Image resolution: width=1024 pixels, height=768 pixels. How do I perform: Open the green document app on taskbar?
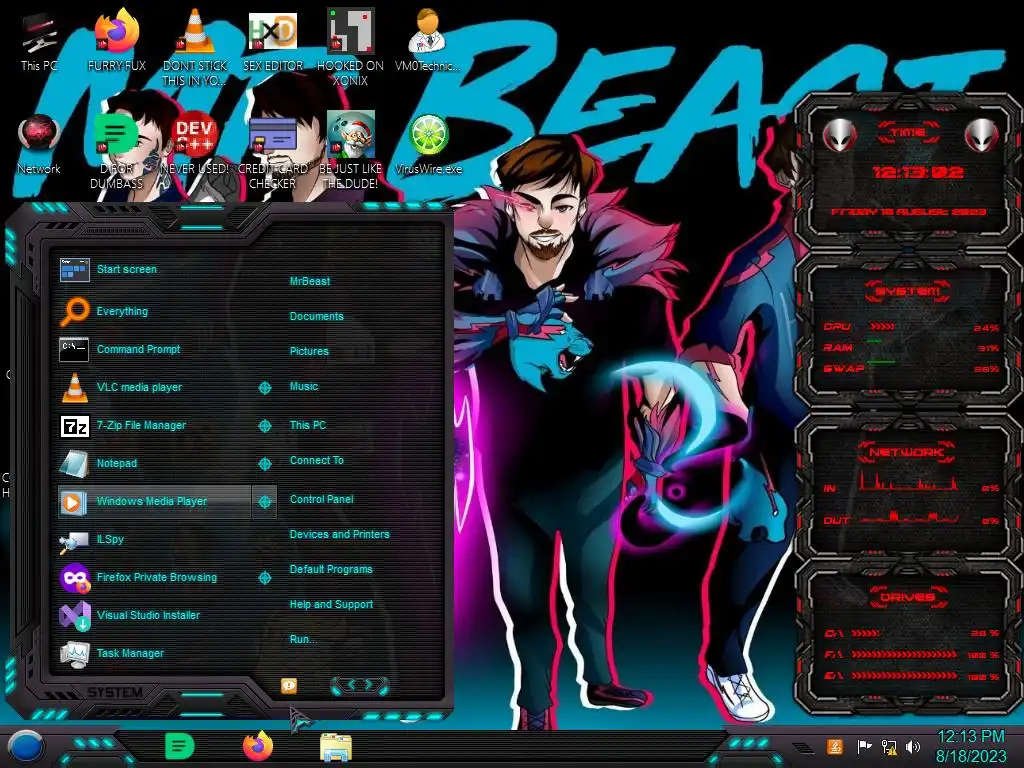click(x=180, y=746)
